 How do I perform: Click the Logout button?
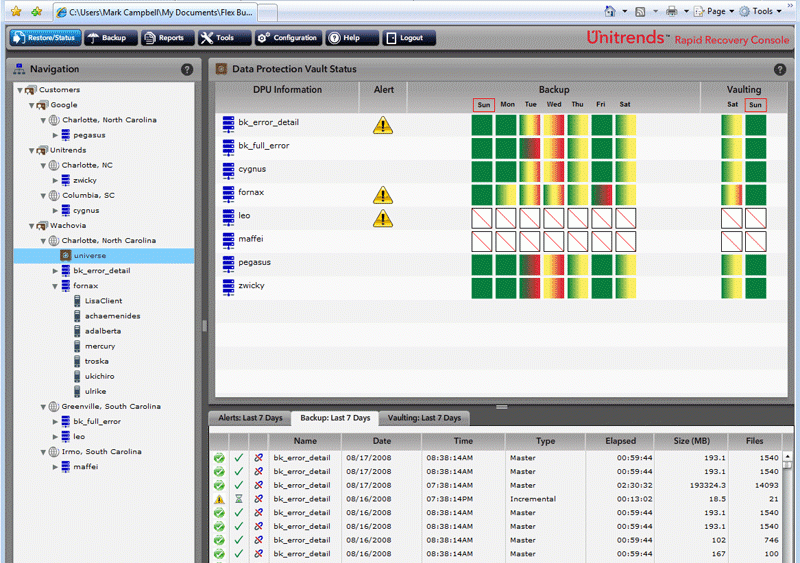coord(409,38)
